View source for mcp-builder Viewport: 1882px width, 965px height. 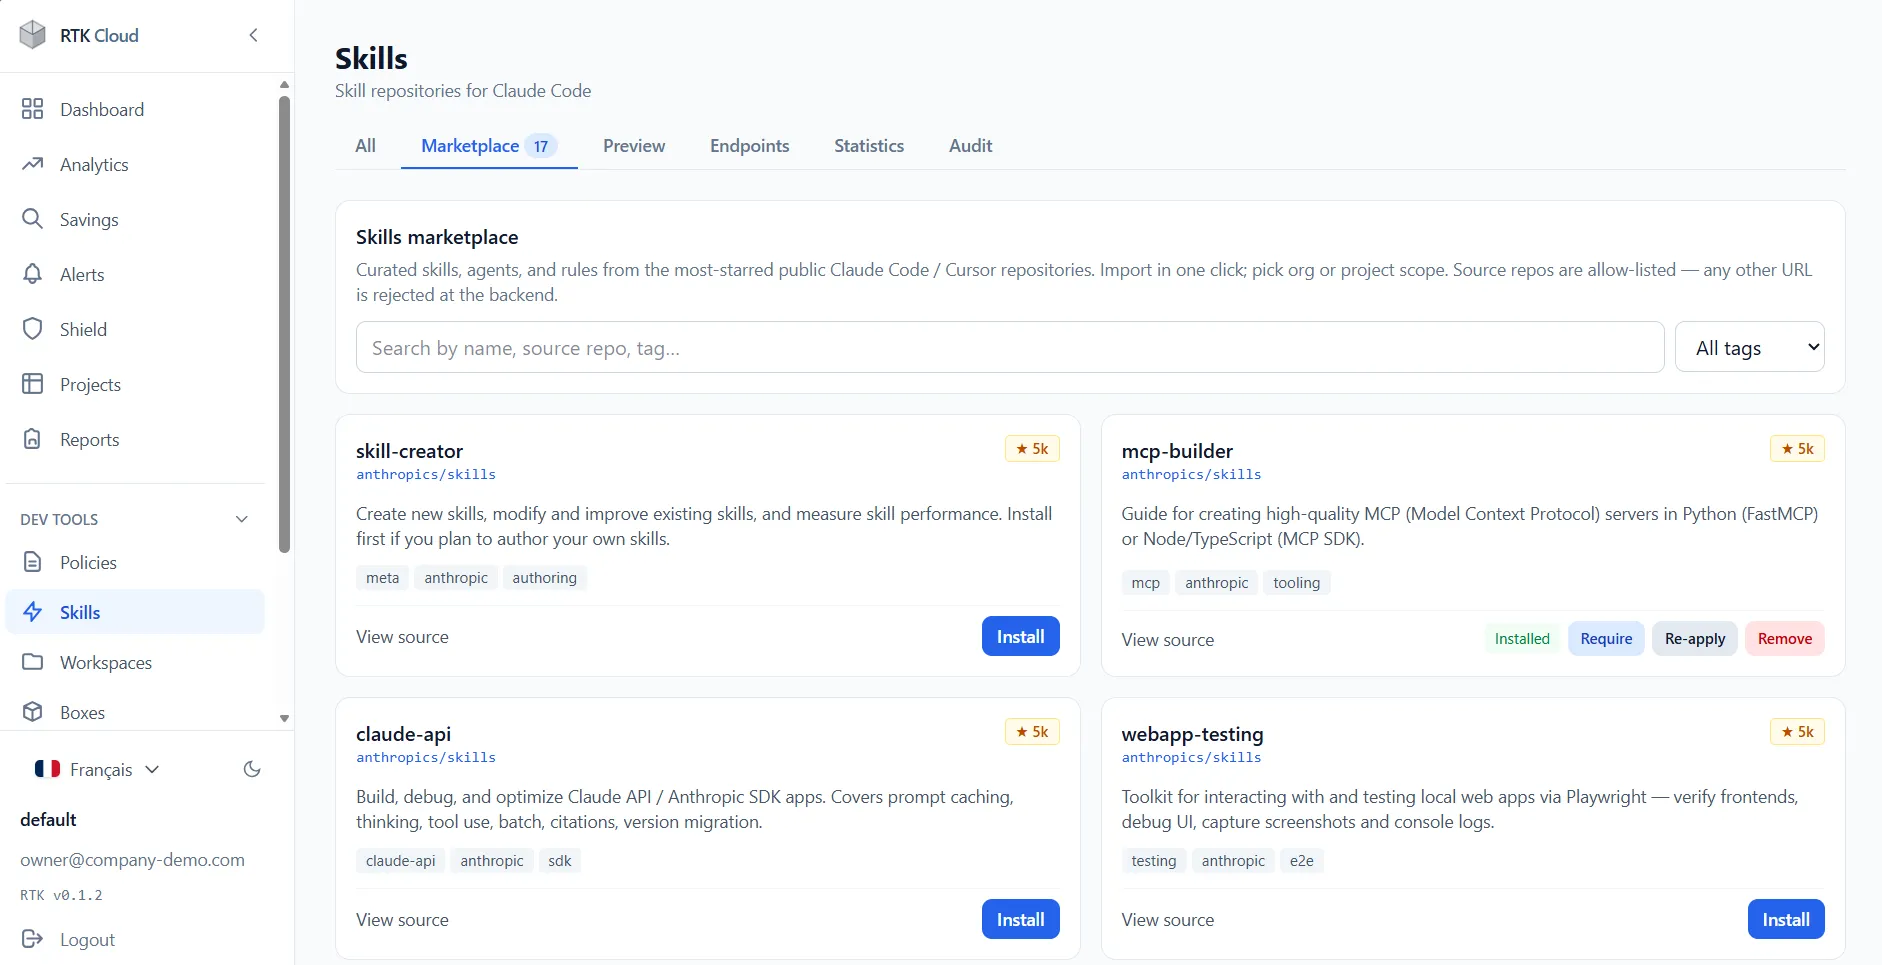coord(1168,640)
